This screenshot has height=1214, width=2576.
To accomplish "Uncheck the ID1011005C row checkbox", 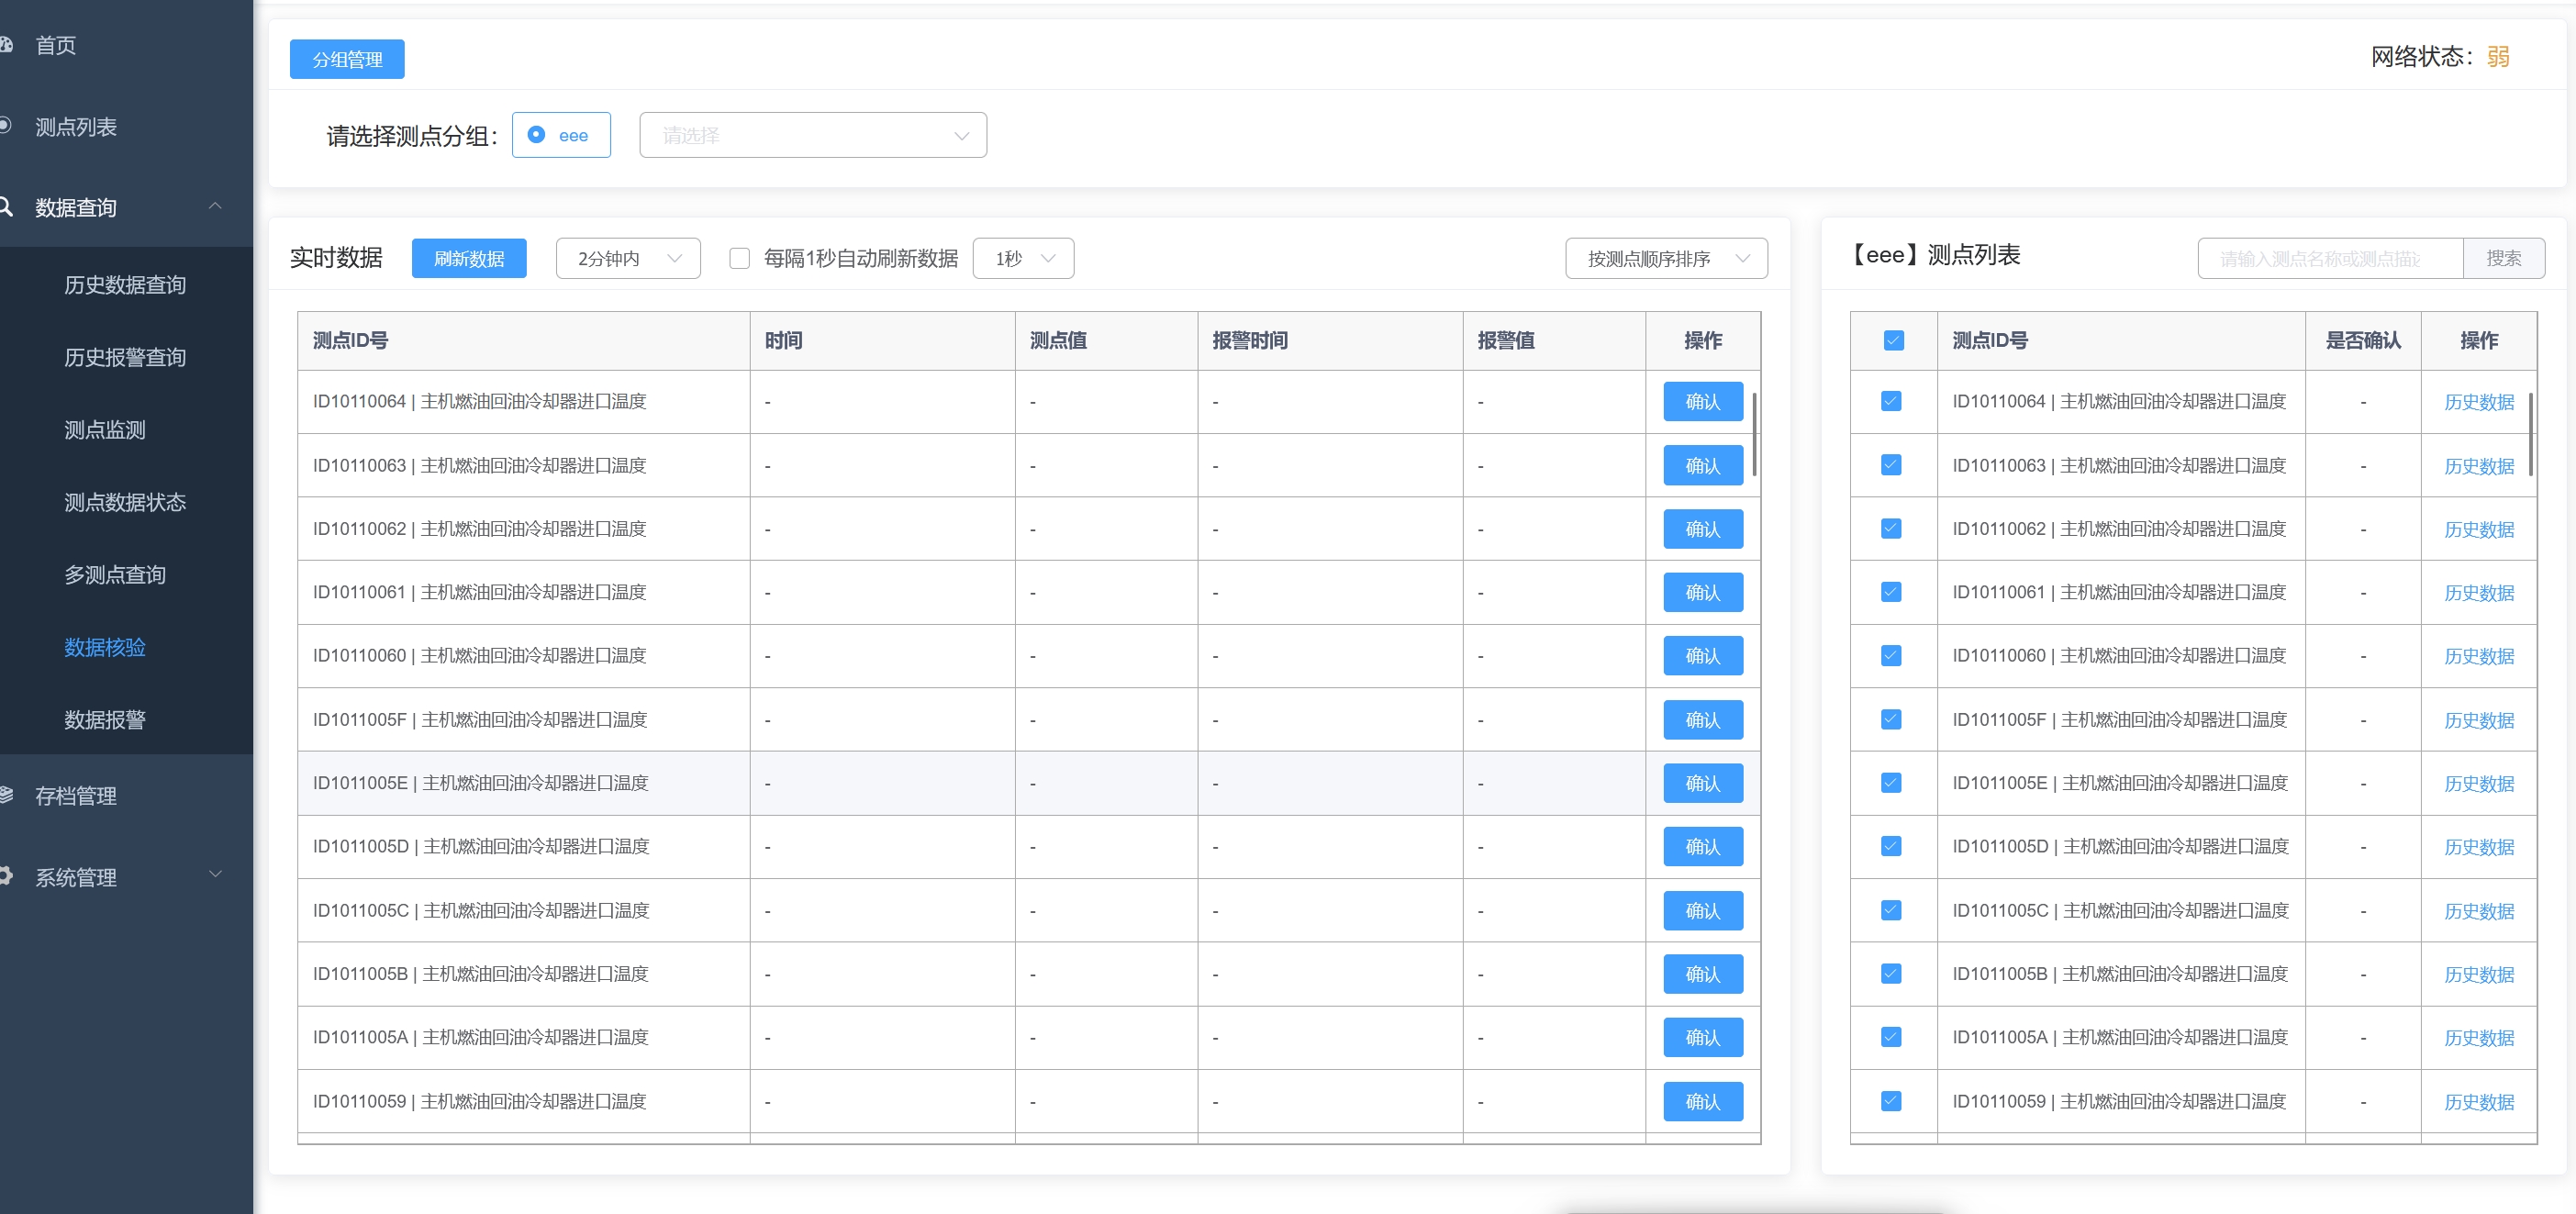I will (x=1891, y=910).
